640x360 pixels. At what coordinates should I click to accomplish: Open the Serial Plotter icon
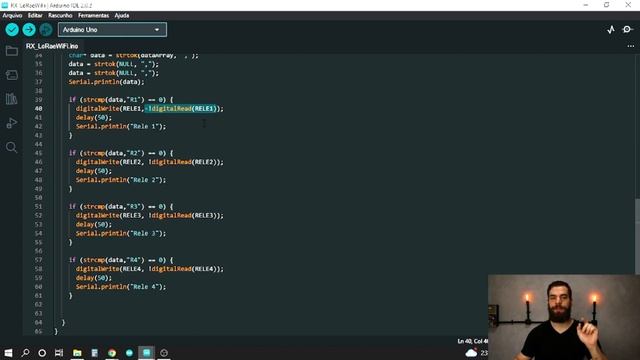[611, 29]
